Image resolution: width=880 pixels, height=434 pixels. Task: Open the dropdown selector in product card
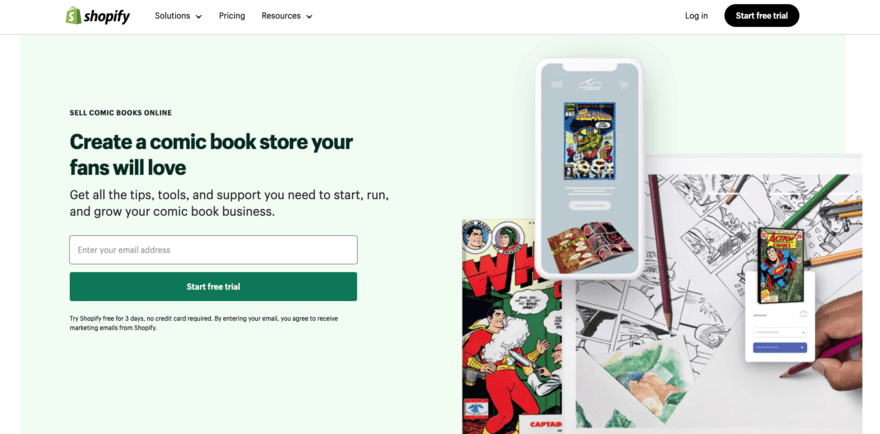tap(780, 332)
